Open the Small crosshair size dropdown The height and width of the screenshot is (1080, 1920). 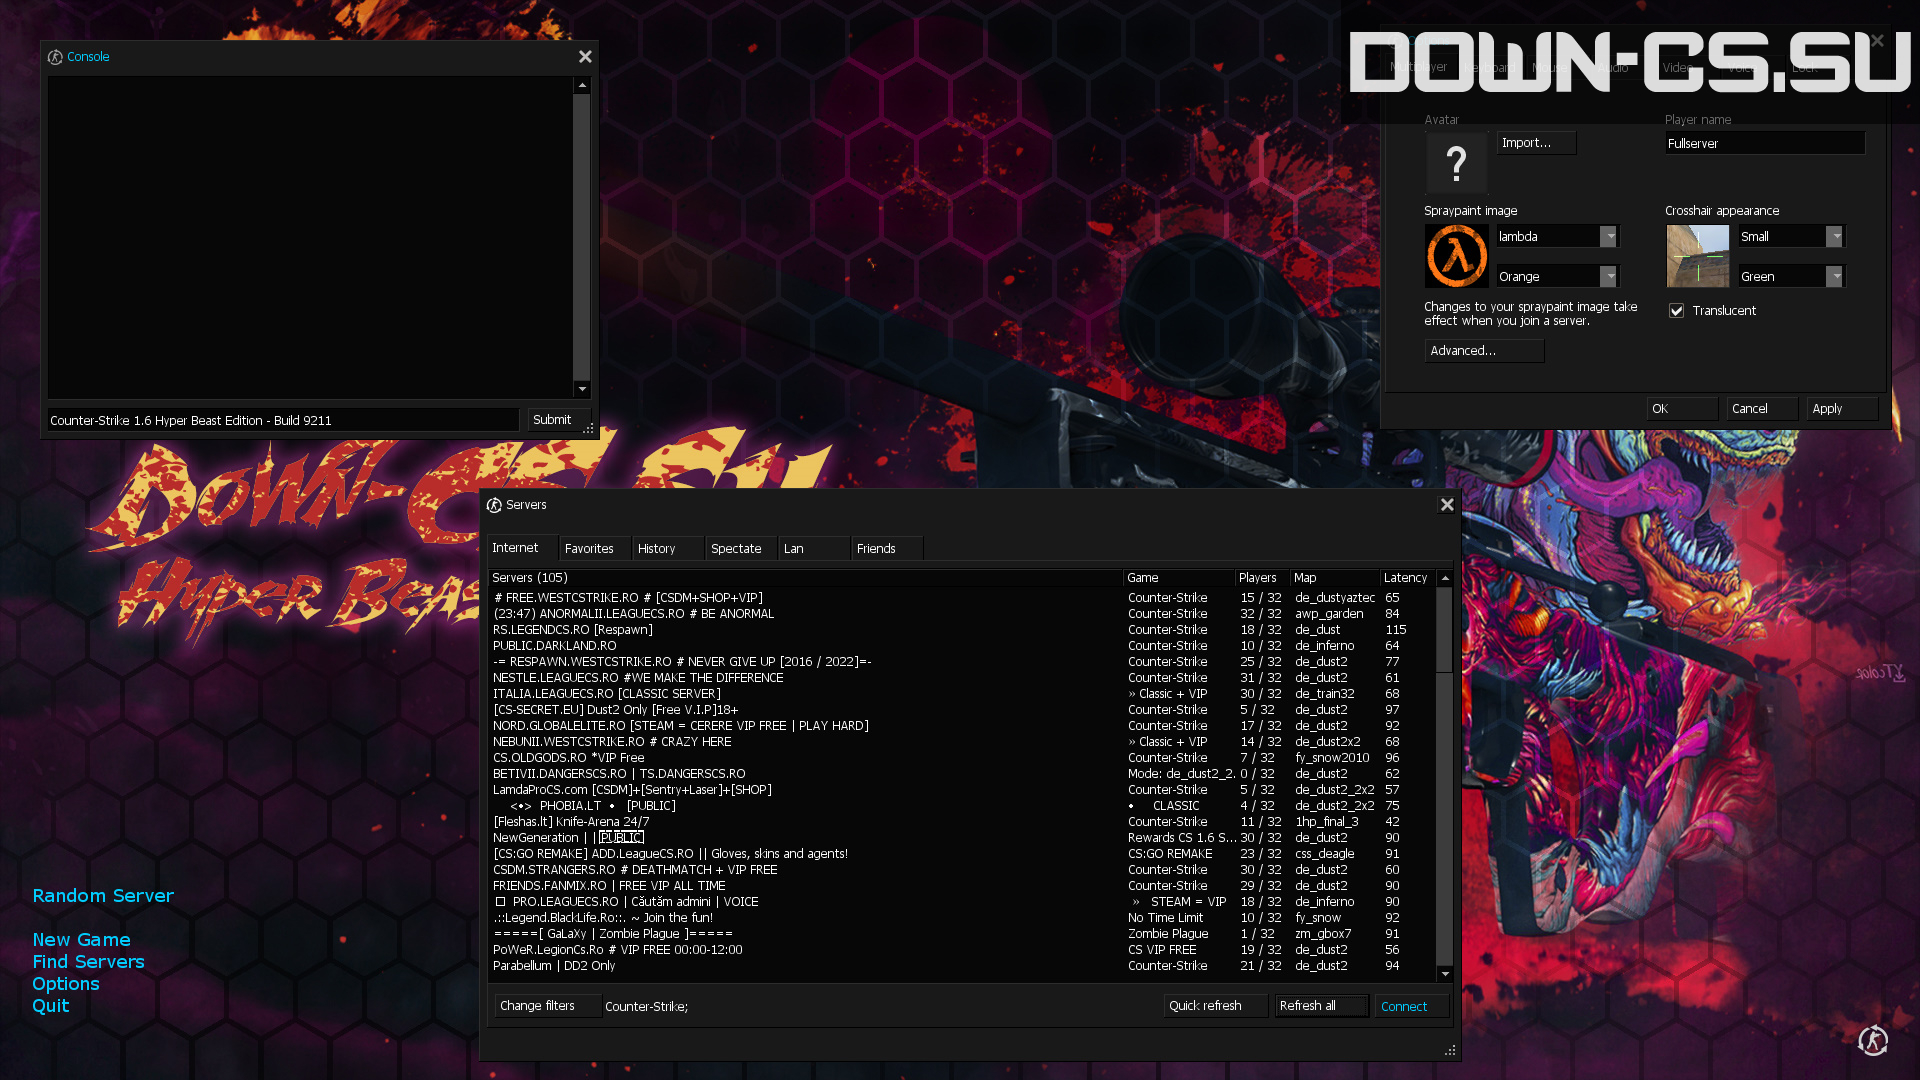tap(1834, 237)
